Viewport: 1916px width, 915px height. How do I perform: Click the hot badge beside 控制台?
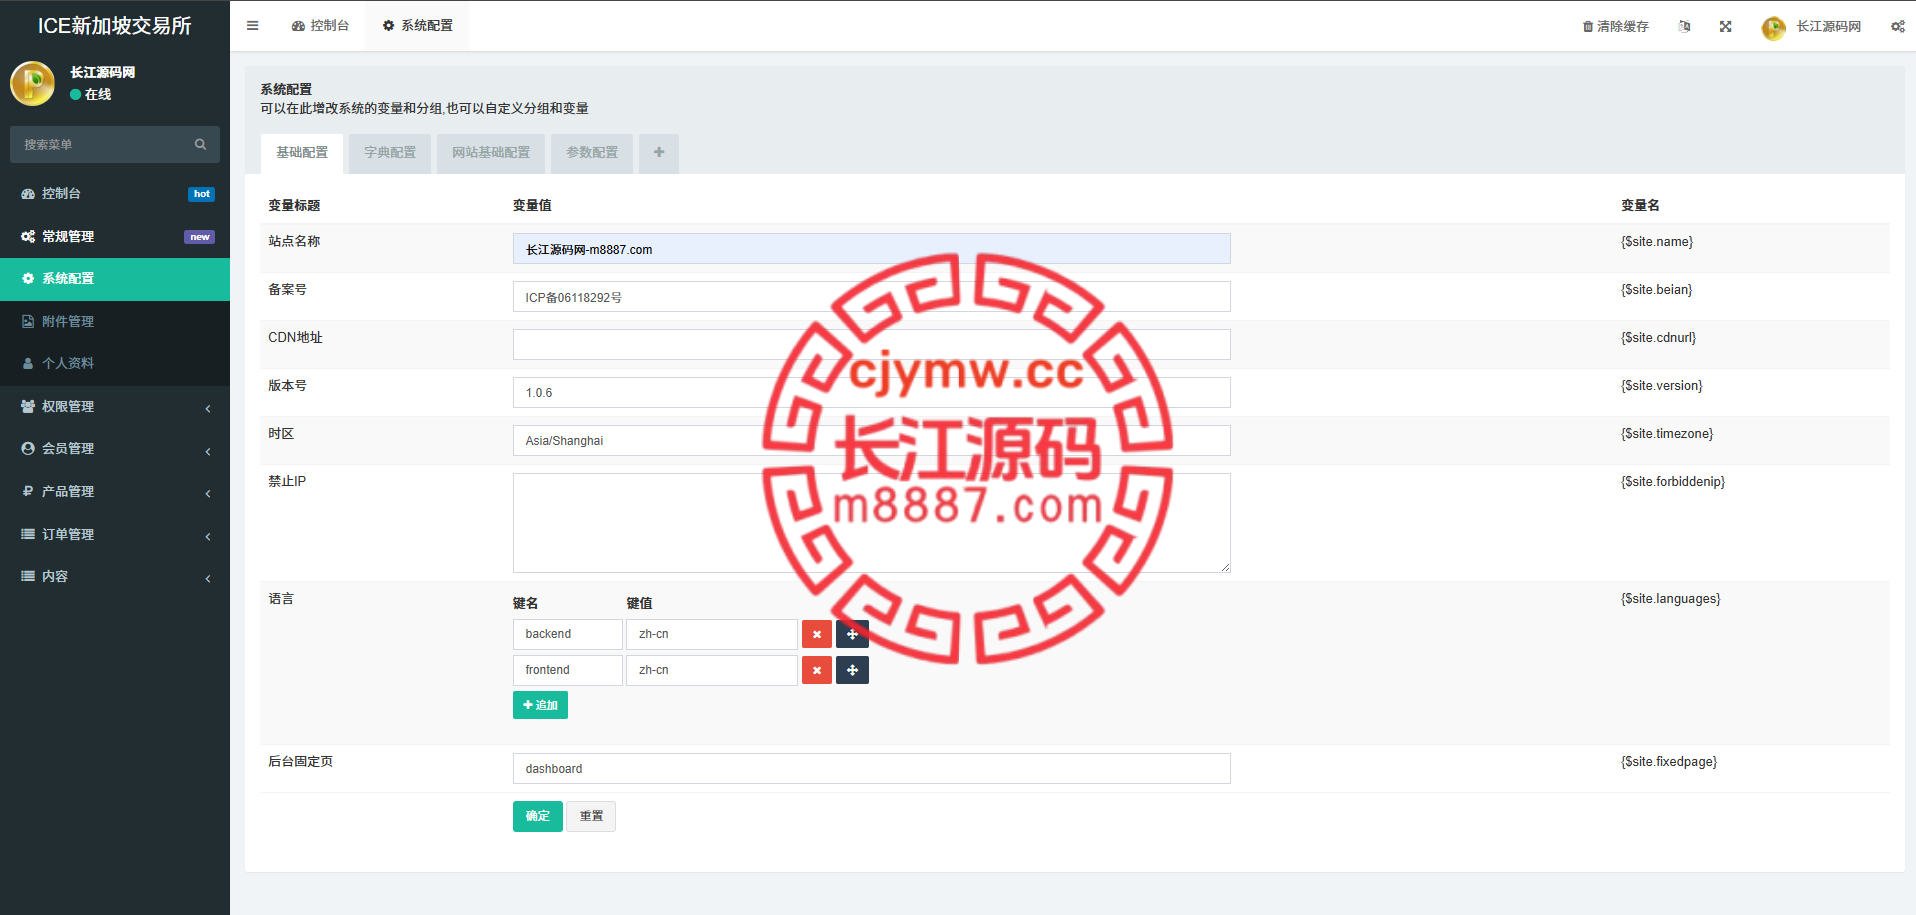pos(201,194)
